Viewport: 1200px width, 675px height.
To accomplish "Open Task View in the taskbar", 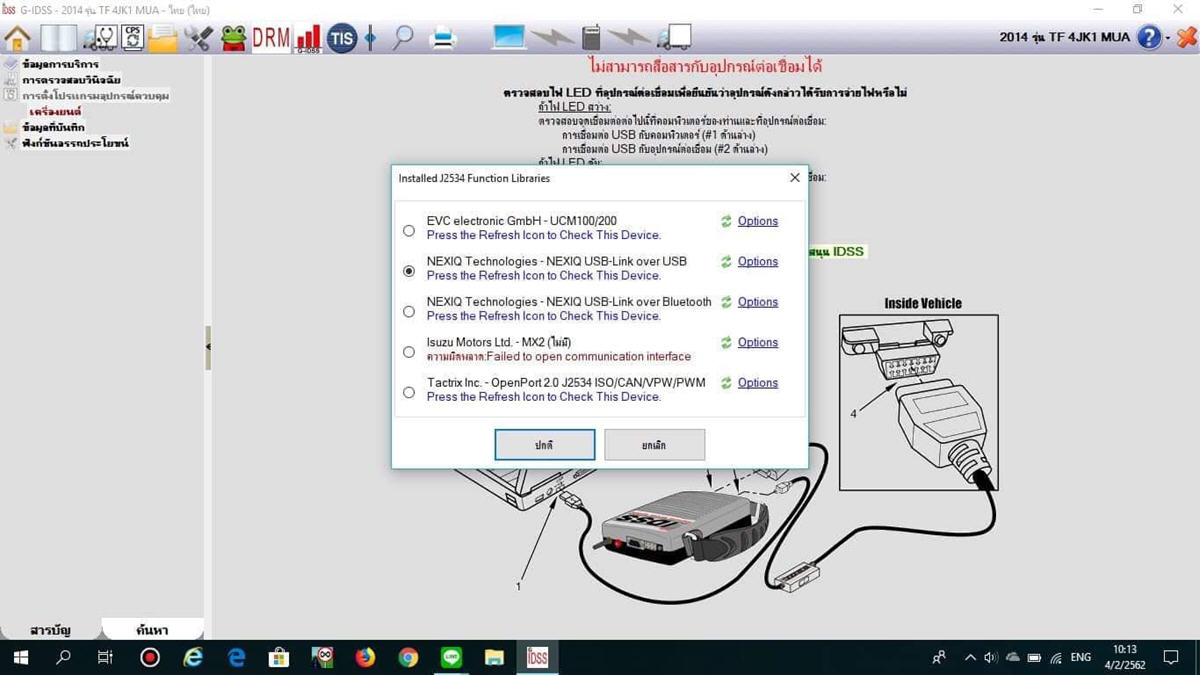I will (x=105, y=657).
